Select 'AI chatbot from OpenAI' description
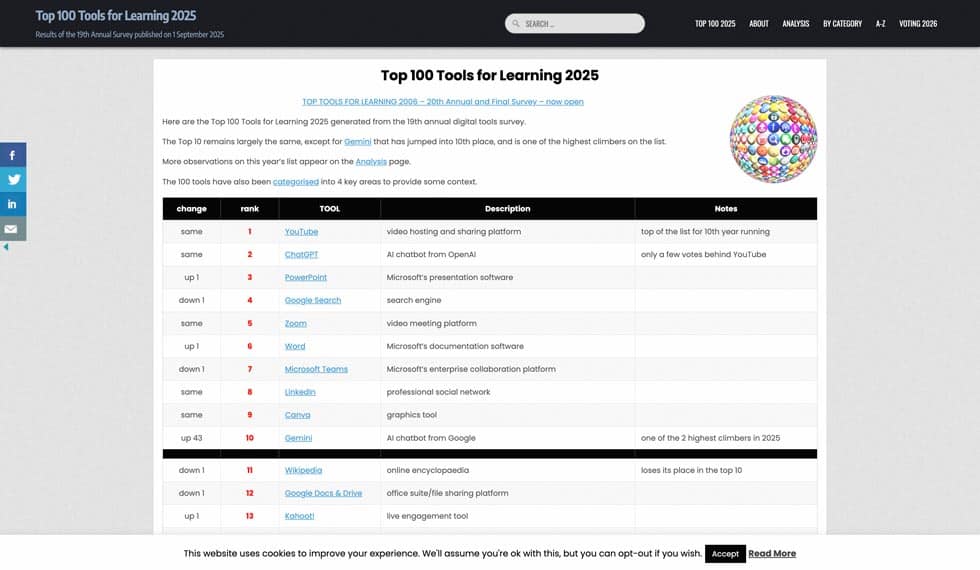This screenshot has height=570, width=980. (431, 254)
